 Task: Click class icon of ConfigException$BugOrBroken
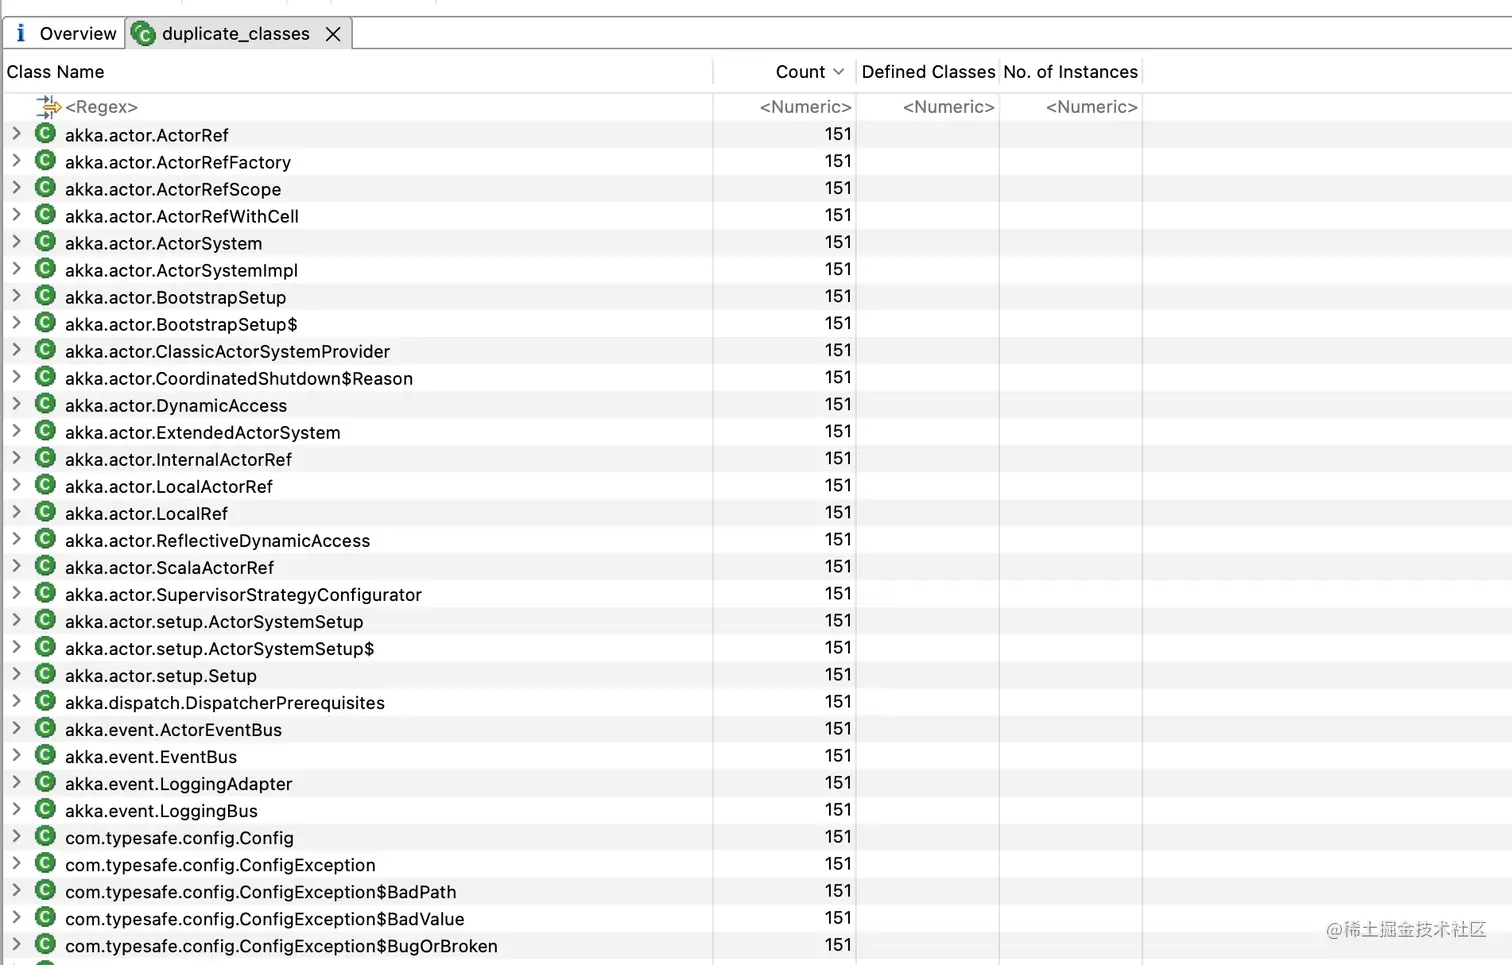pos(45,943)
